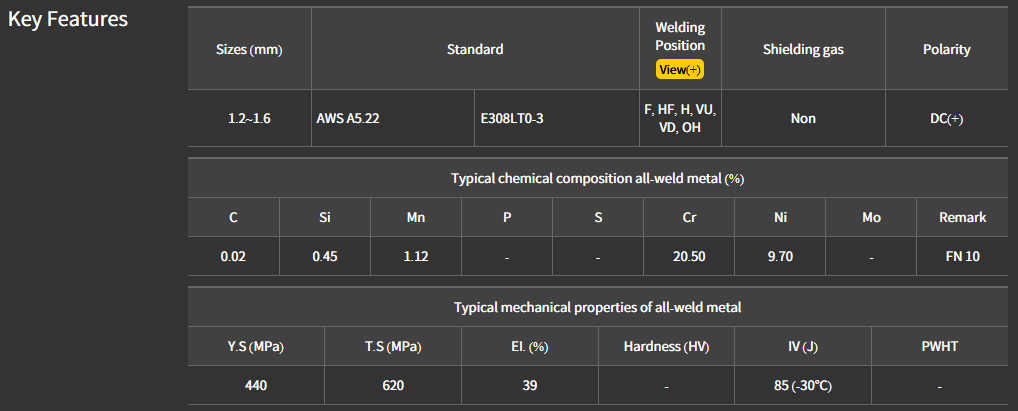Click the Typical chemical composition table title
This screenshot has height=411, width=1018.
597,178
